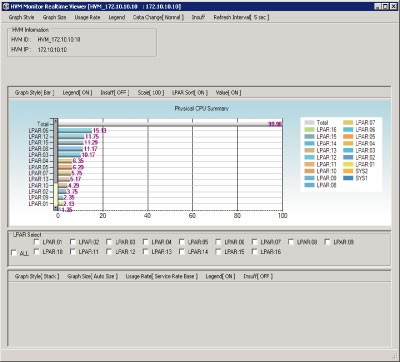Maximize the HVM Monitor Realtime Viewer window

coord(384,7)
